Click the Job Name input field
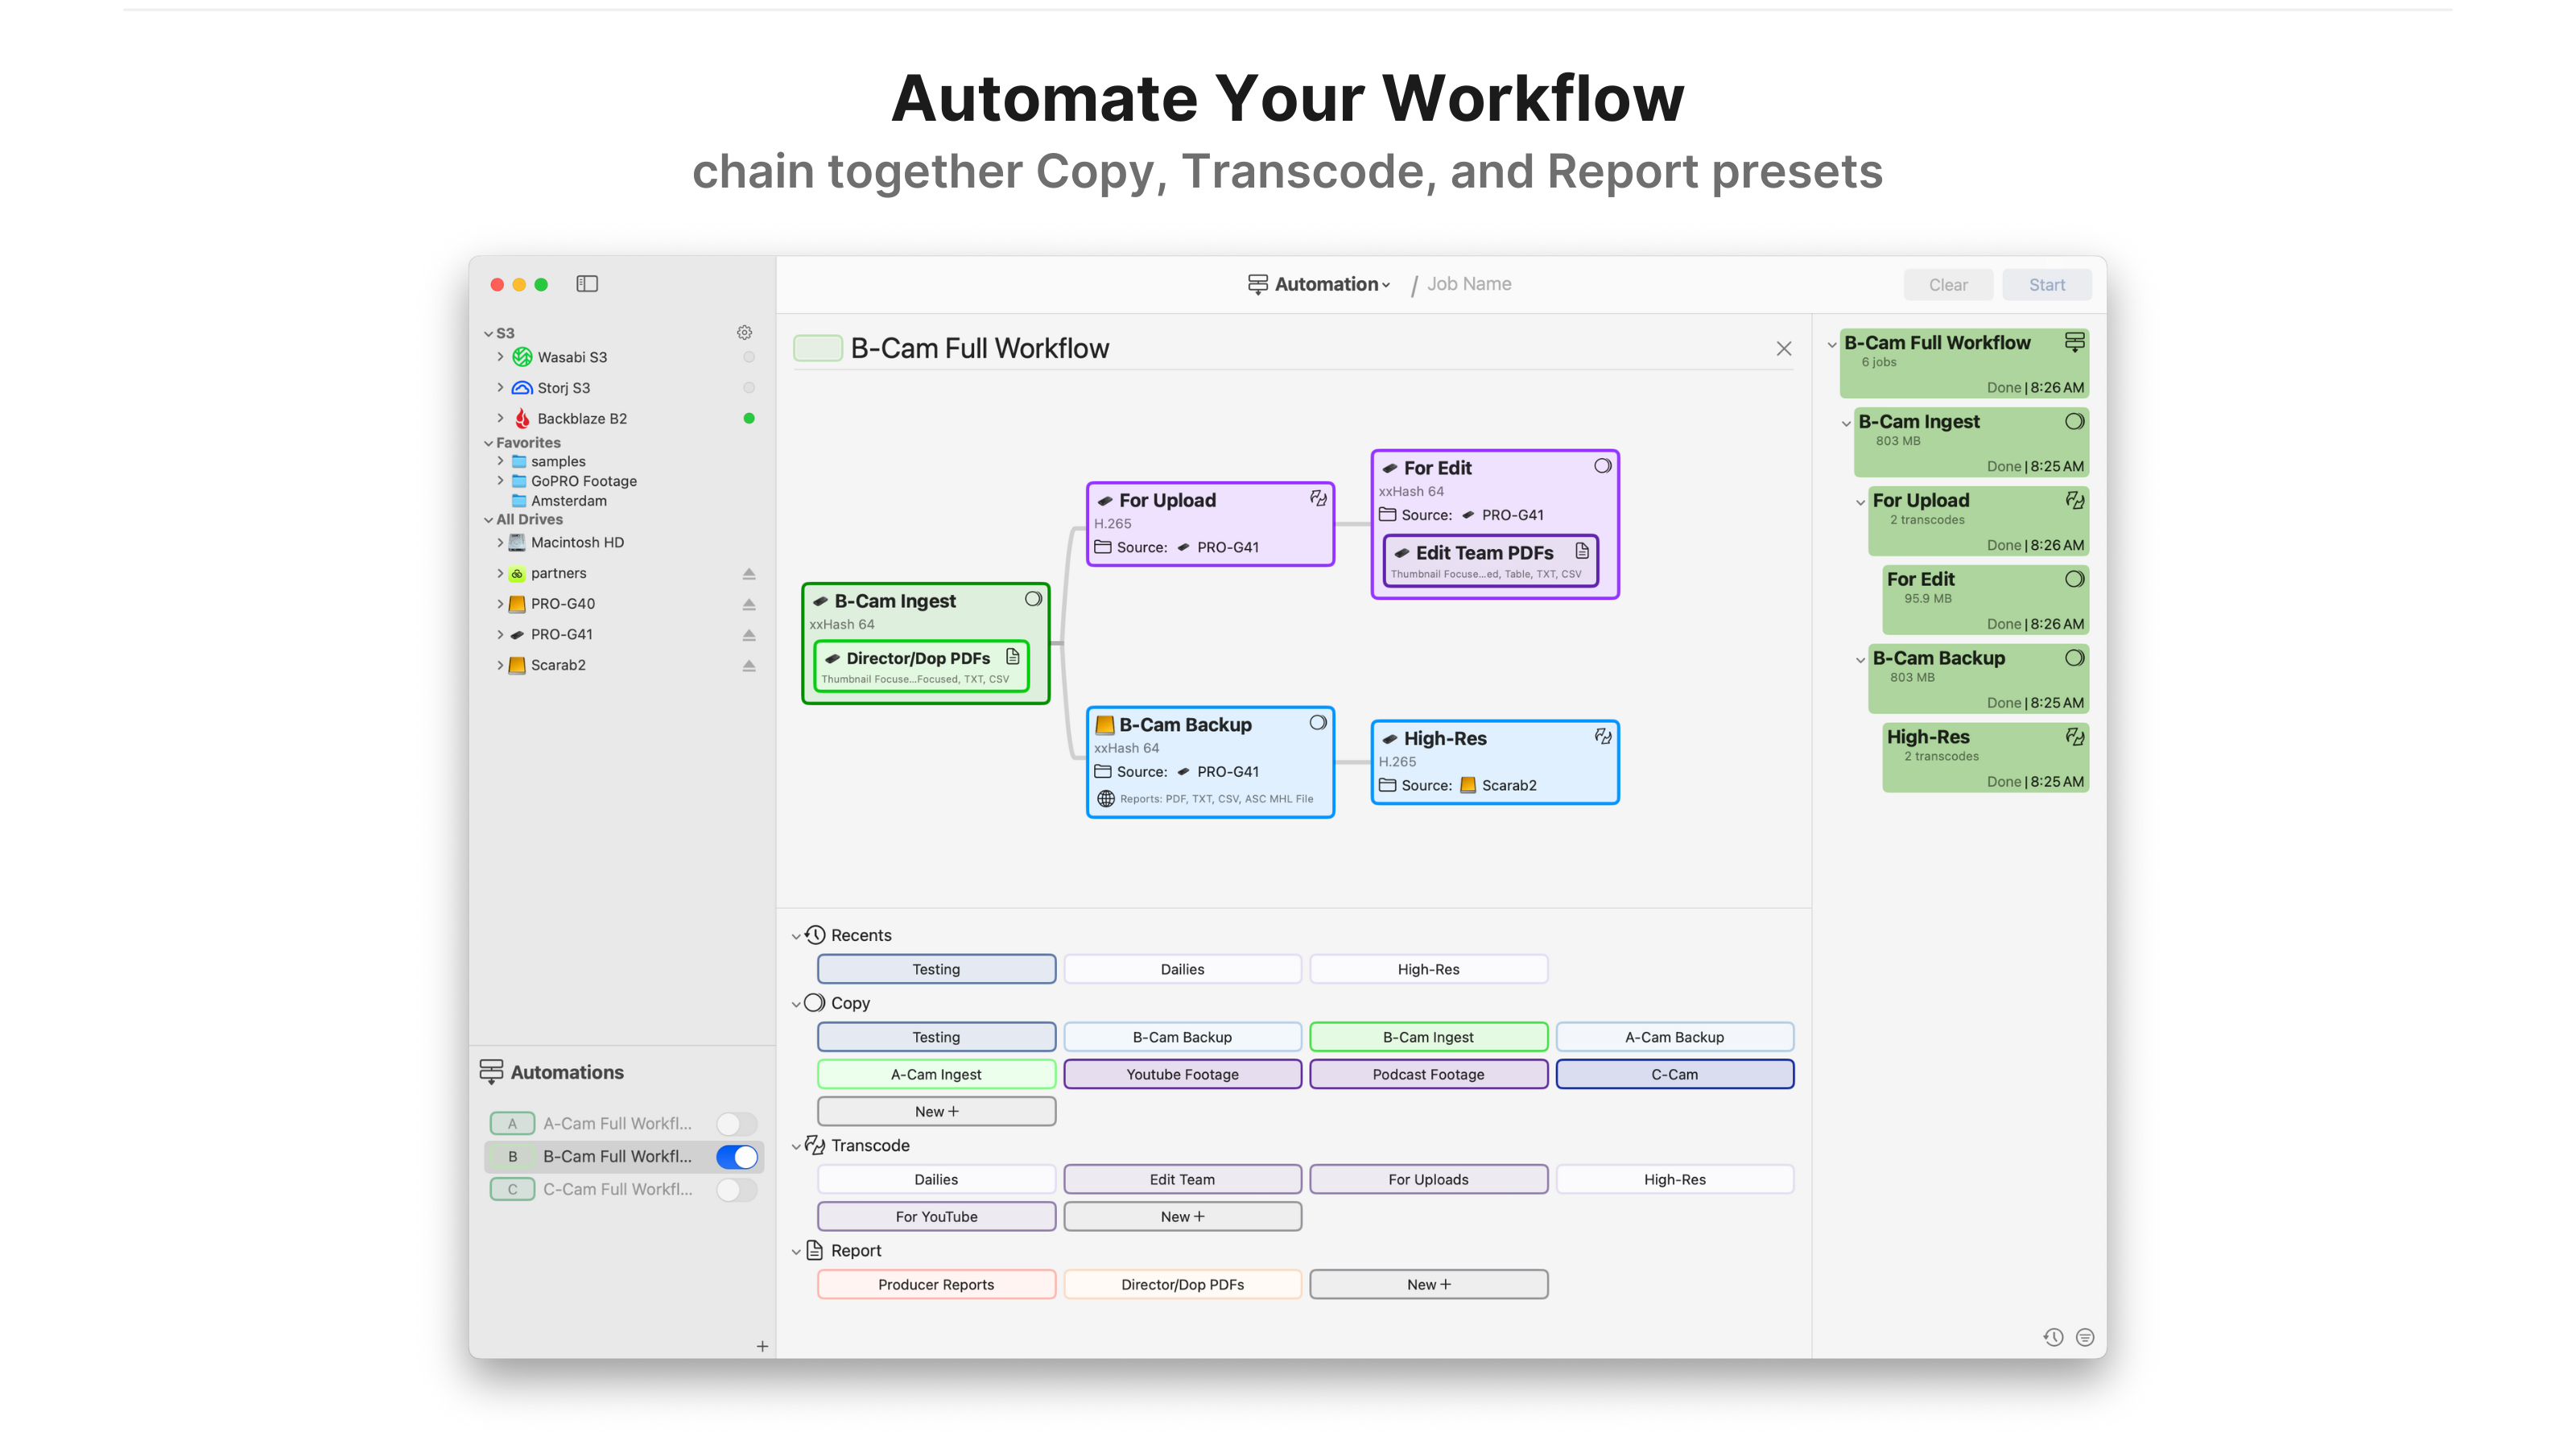 [1468, 284]
